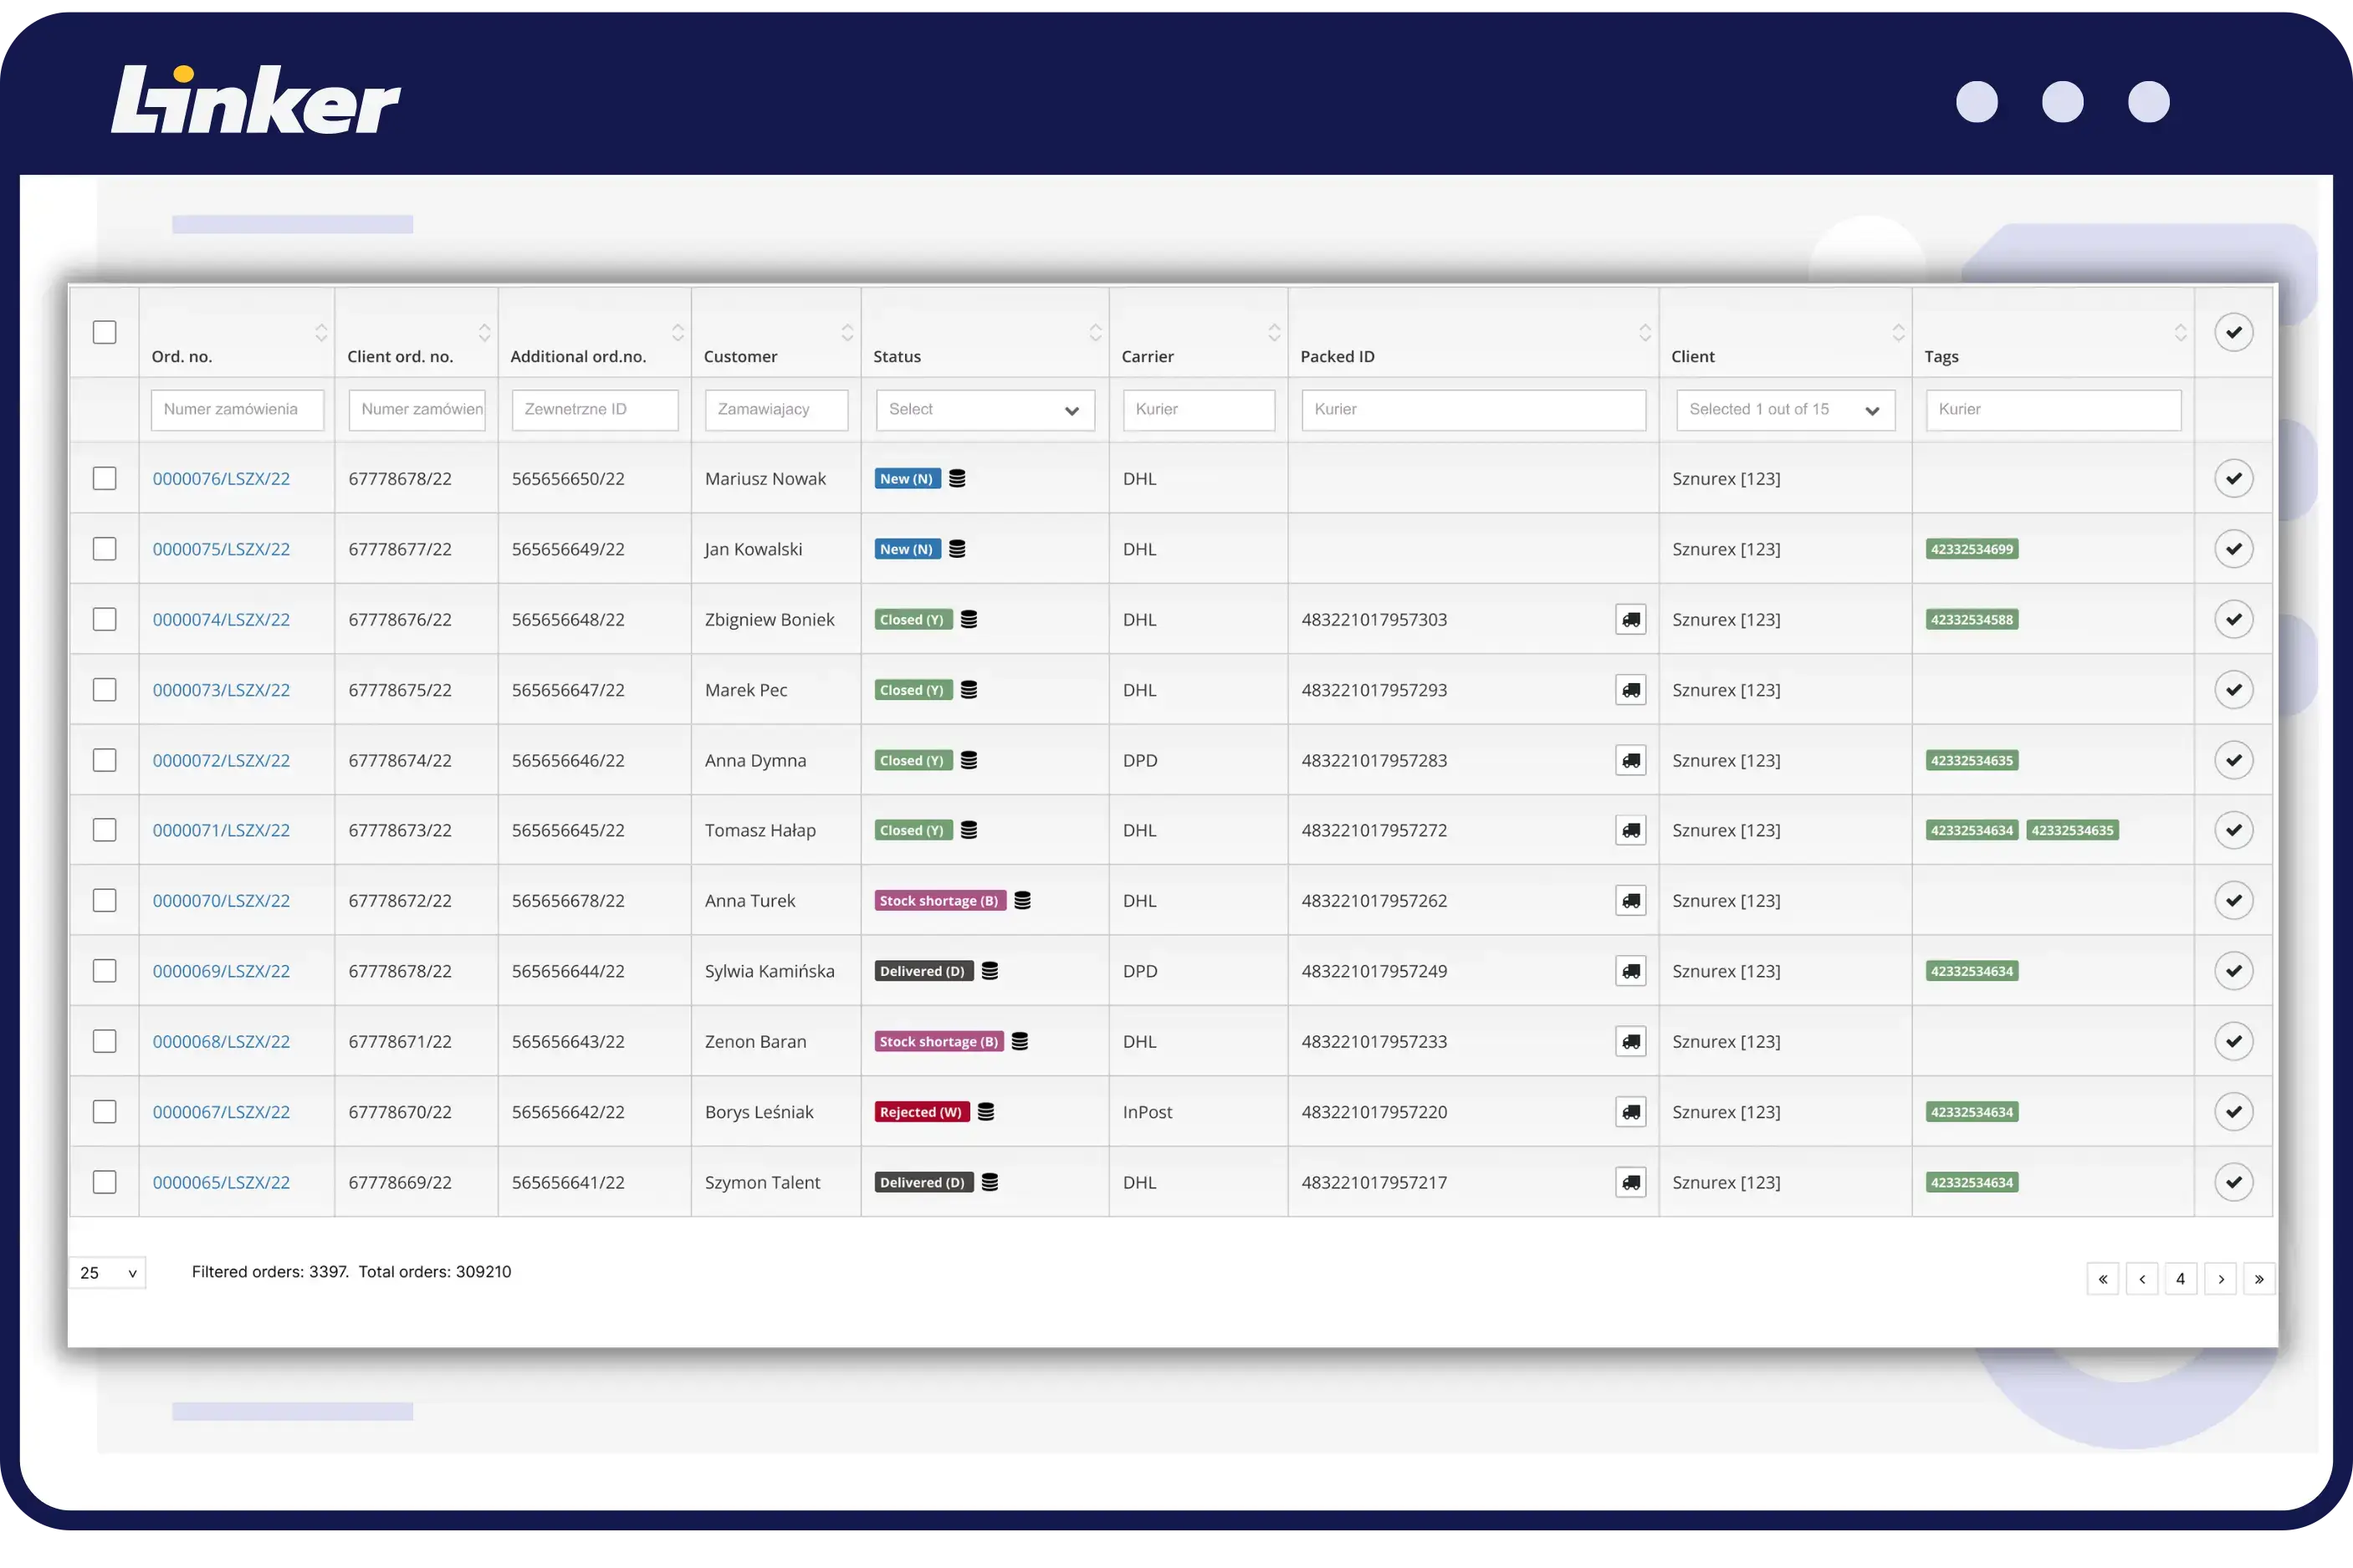Image resolution: width=2353 pixels, height=1568 pixels.
Task: Click tag 42332534699 in Jan Kowalski row
Action: (1971, 549)
